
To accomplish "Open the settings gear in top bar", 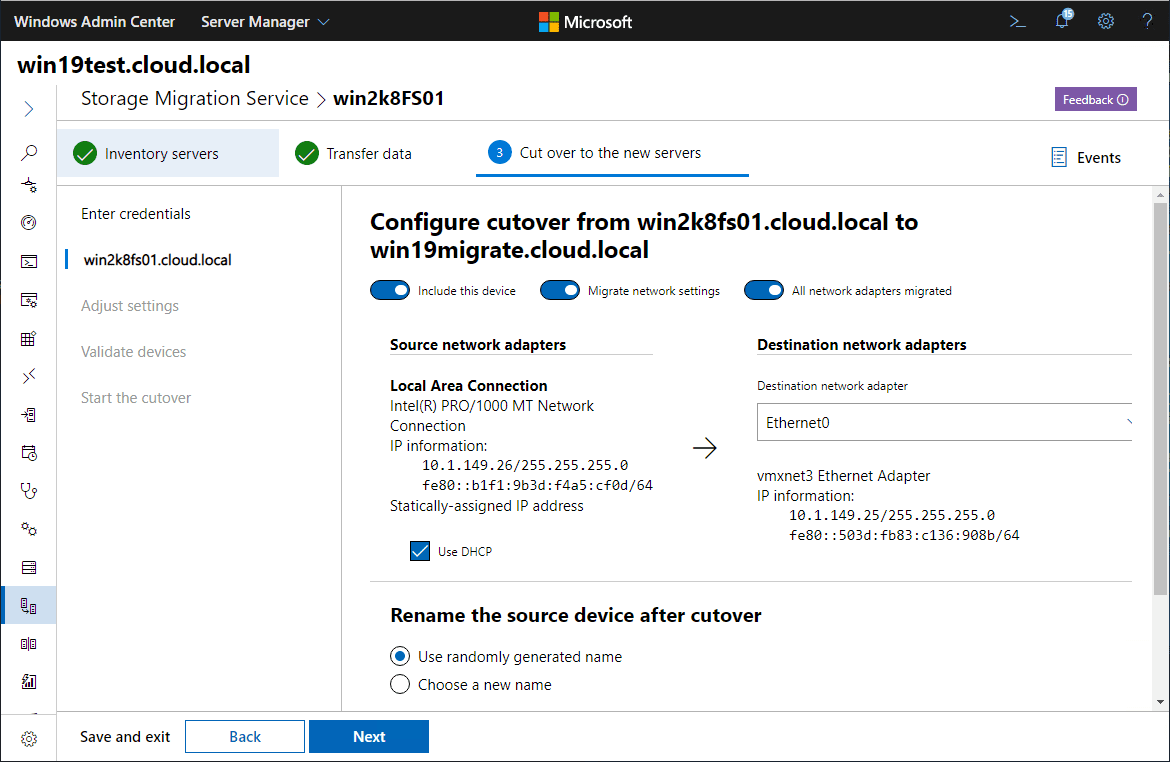I will click(x=1106, y=21).
